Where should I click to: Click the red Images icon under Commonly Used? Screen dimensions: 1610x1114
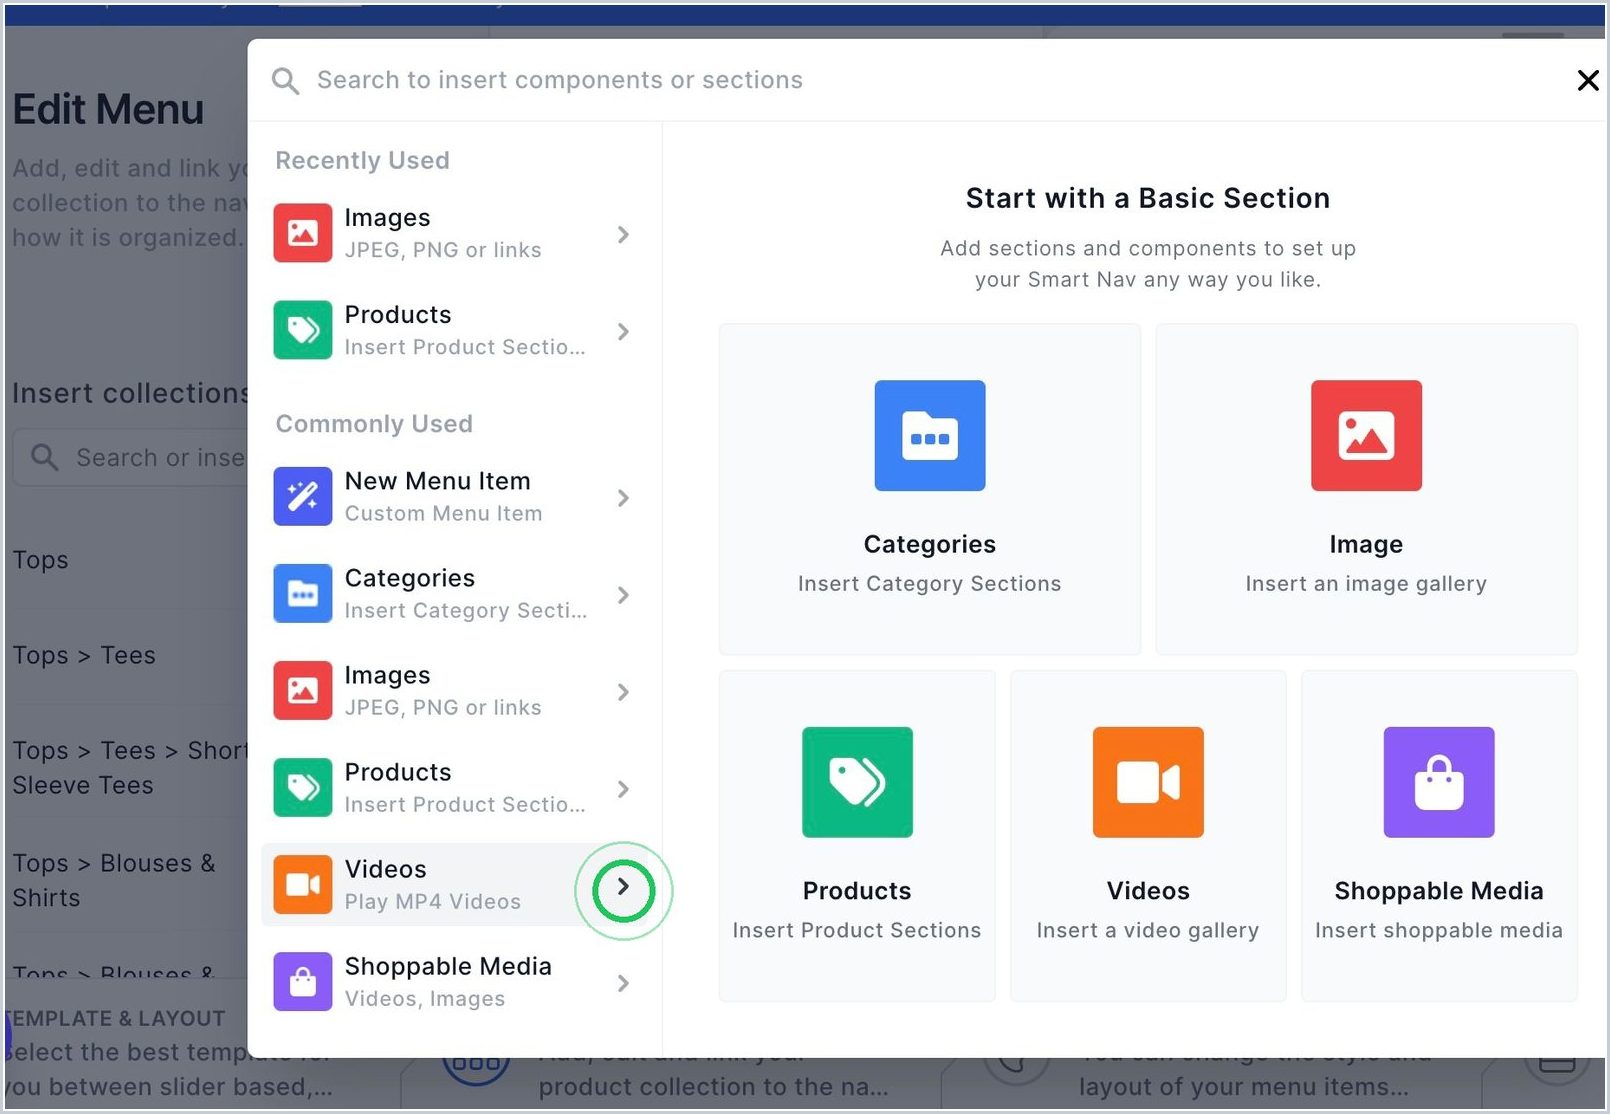click(303, 690)
